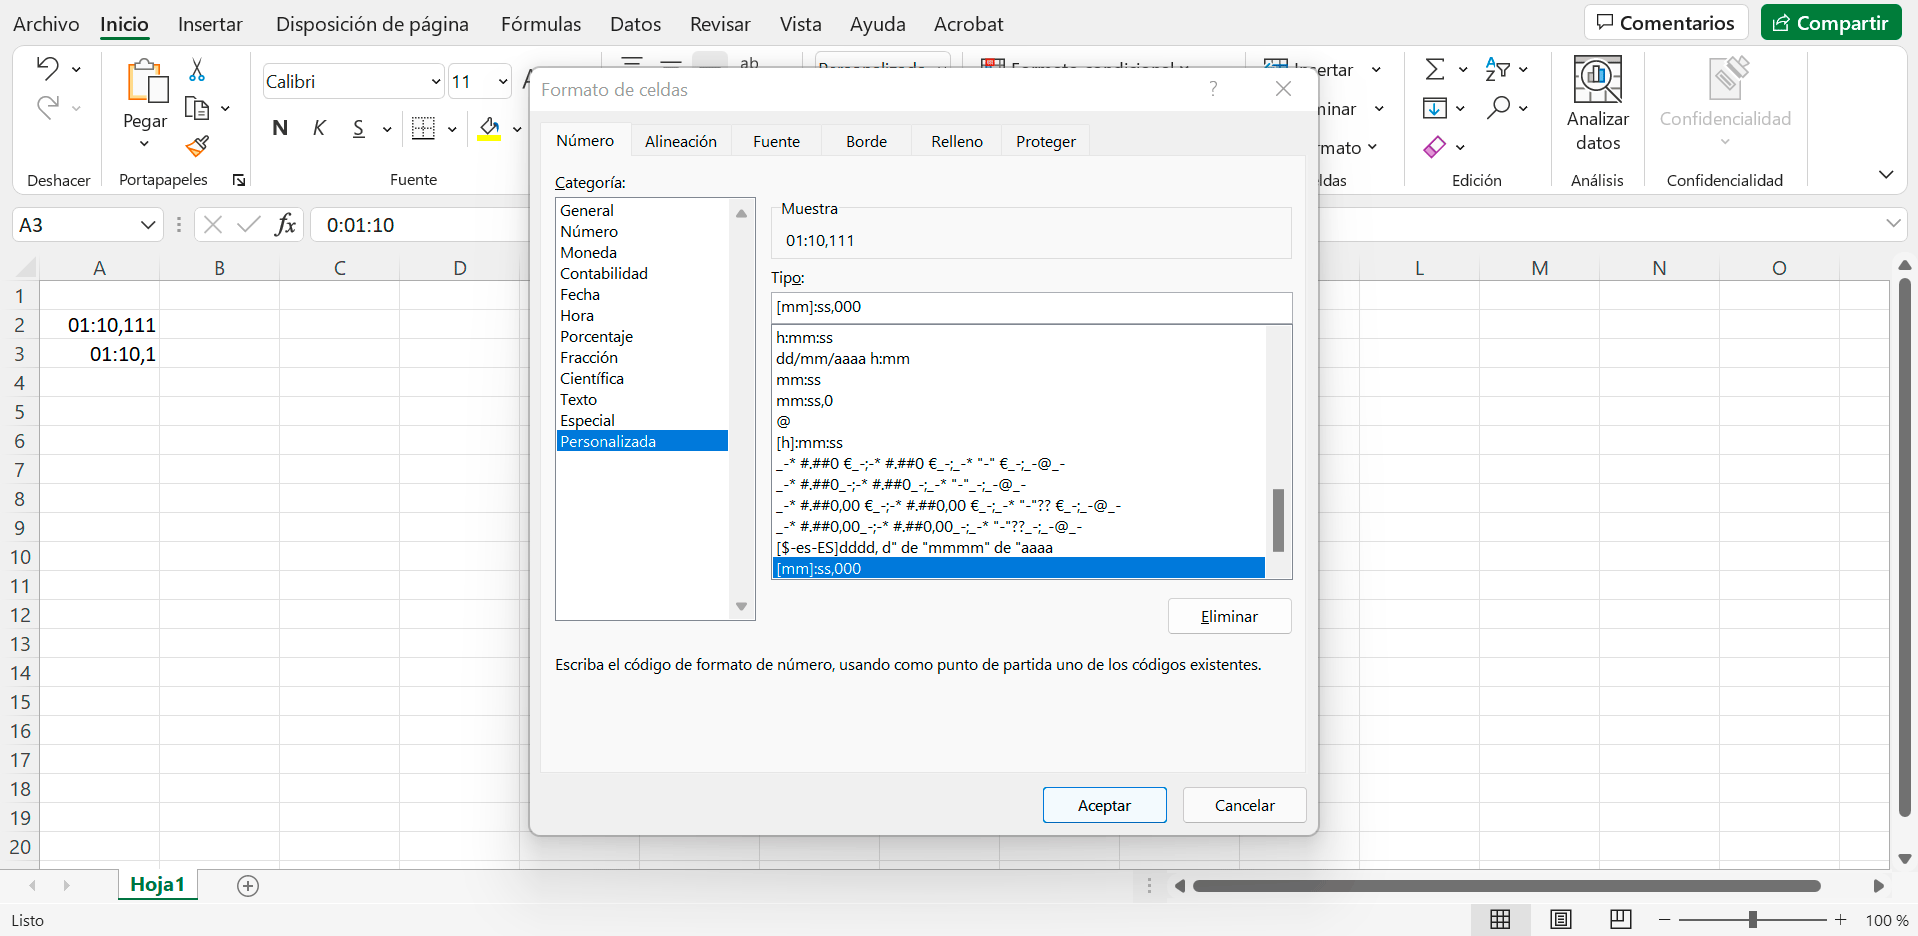This screenshot has height=936, width=1918.
Task: Click the AutoSum sigma icon
Action: [1435, 69]
